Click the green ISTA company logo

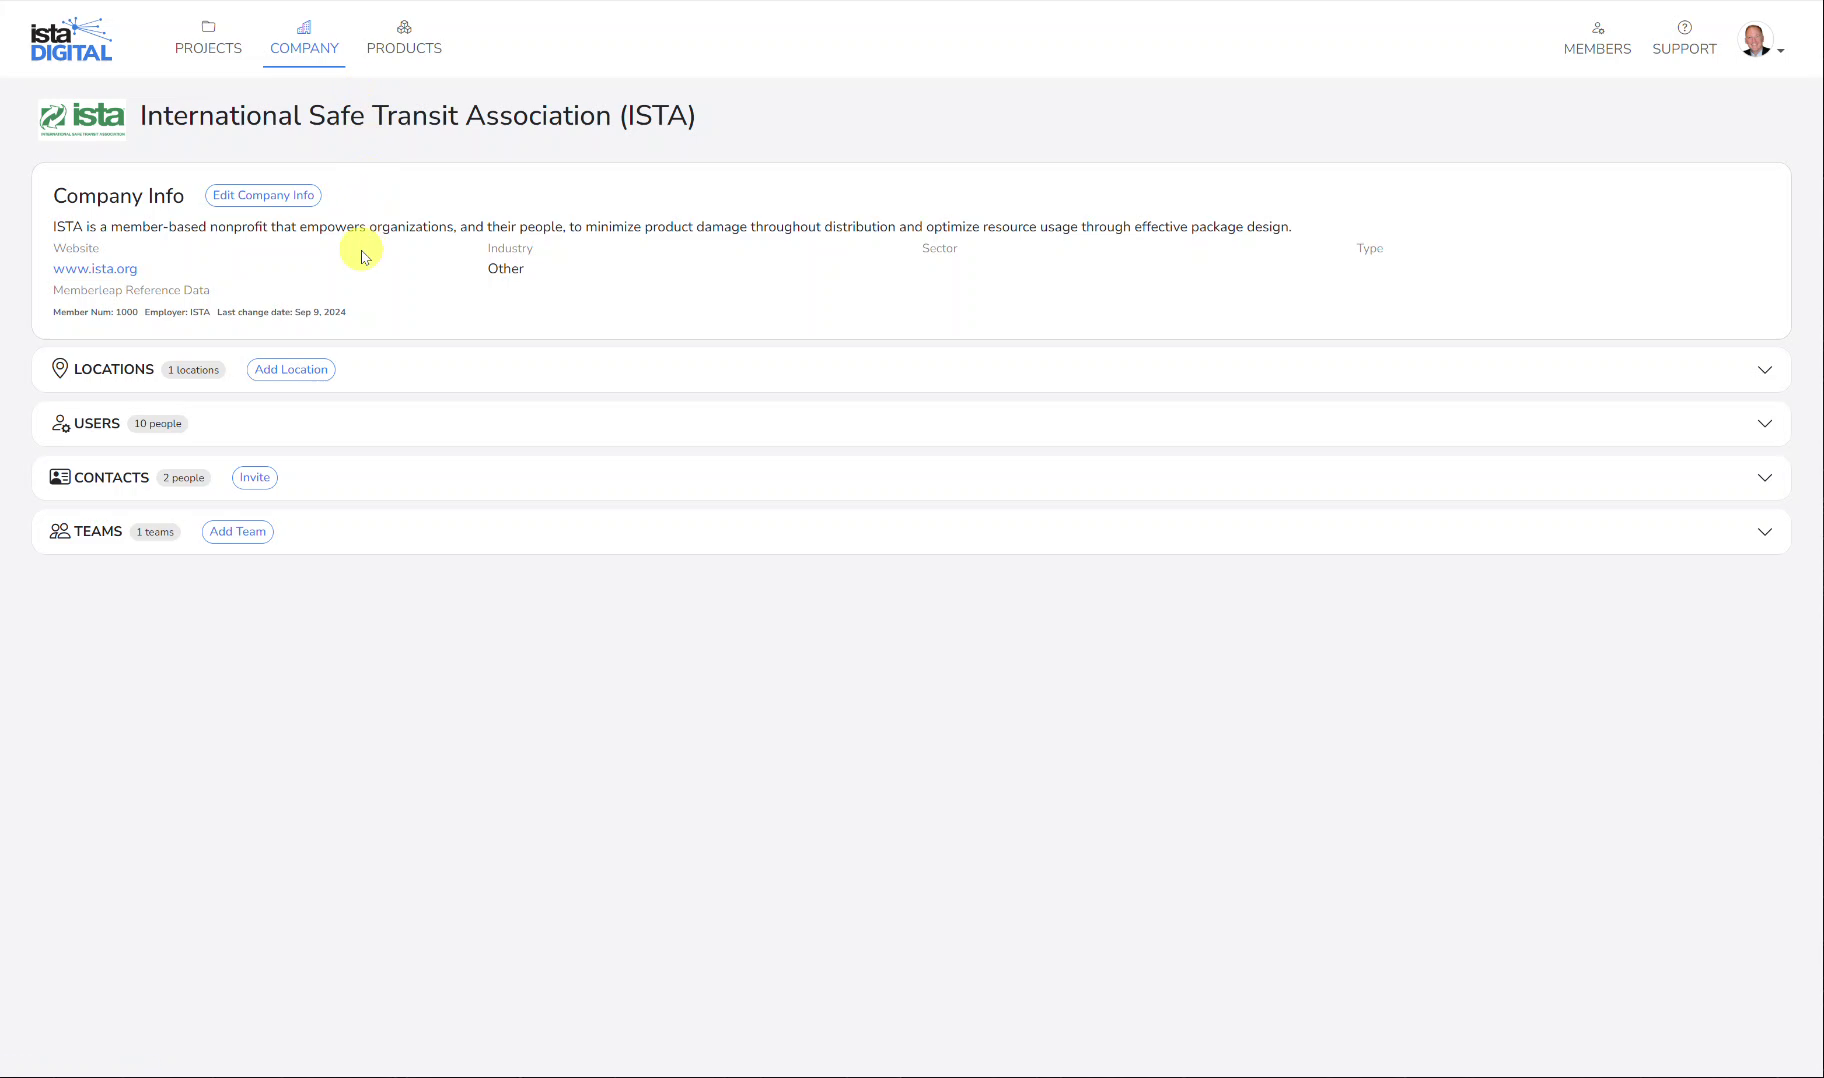[82, 119]
